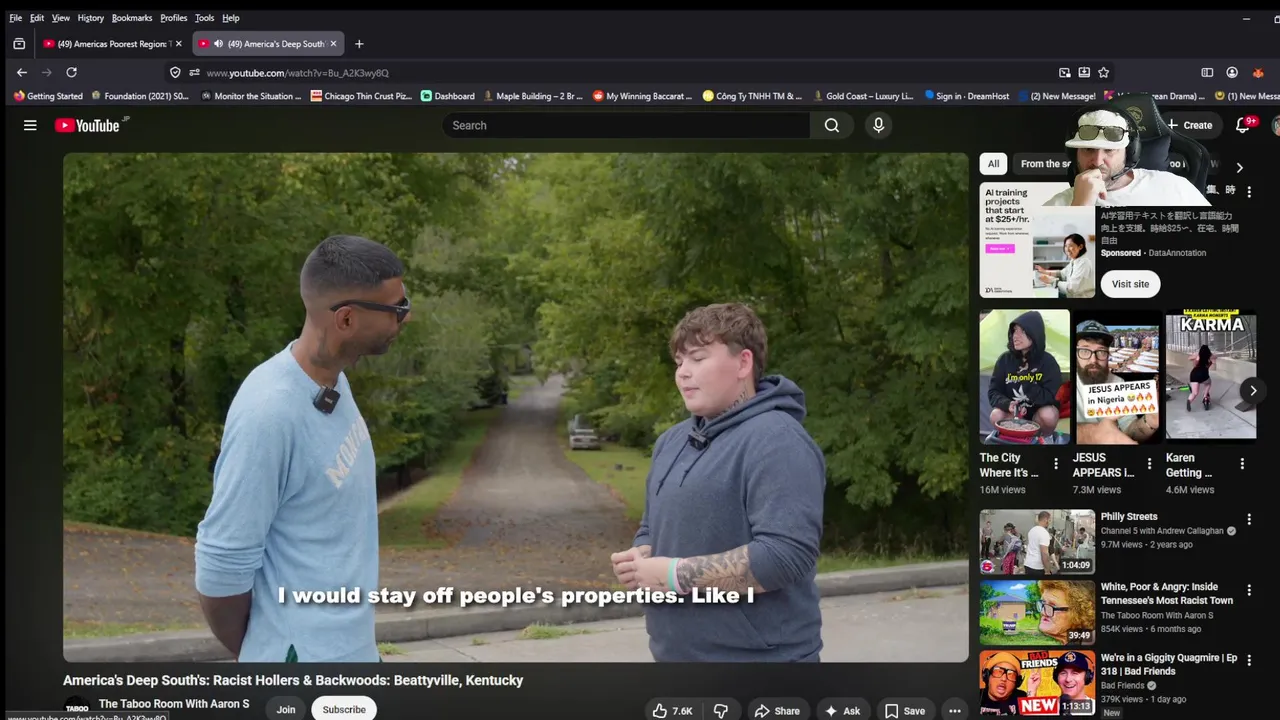Select the All filter chip
Image resolution: width=1280 pixels, height=720 pixels.
(x=993, y=164)
